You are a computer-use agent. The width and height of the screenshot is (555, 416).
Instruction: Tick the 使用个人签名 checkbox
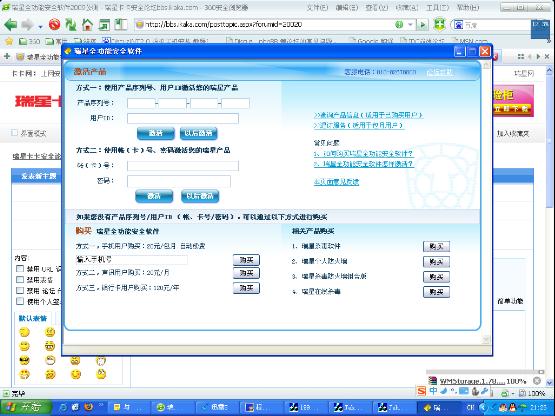pos(20,301)
